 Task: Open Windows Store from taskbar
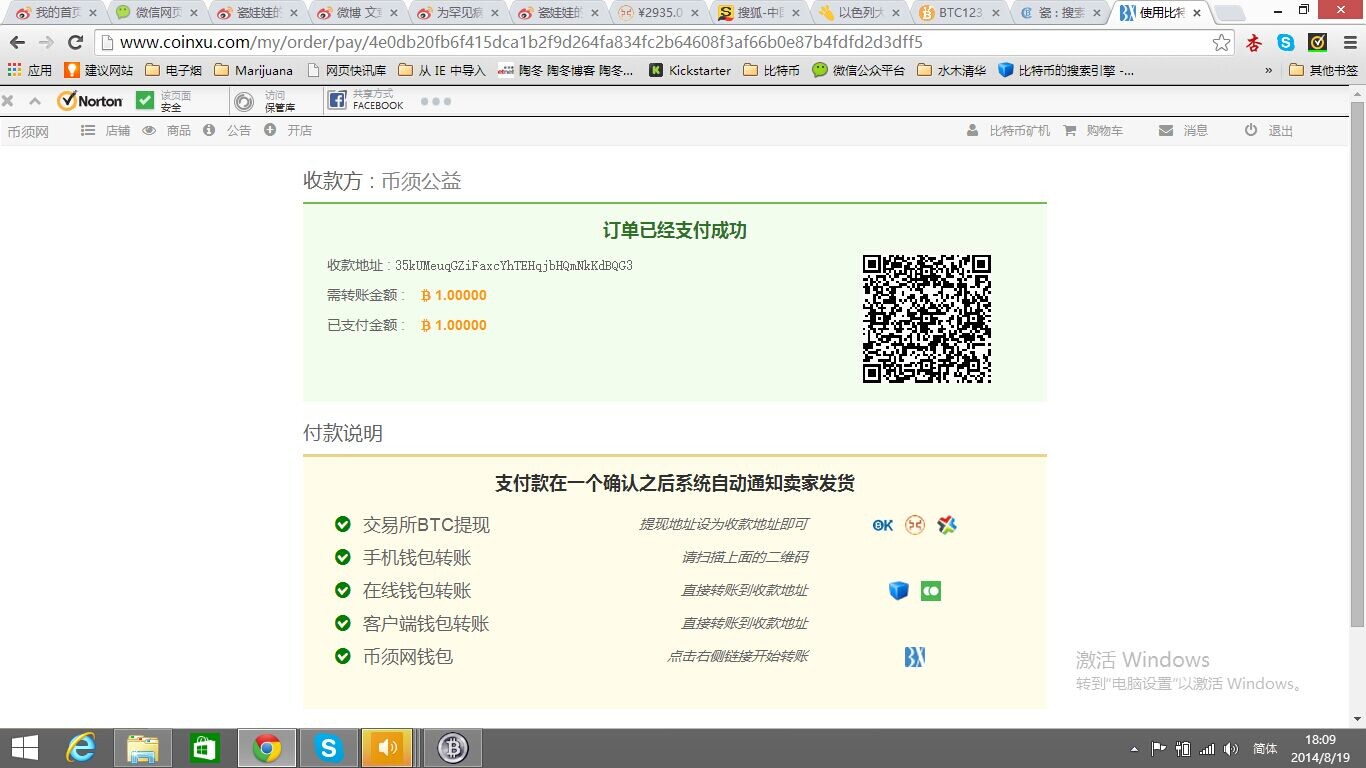[x=204, y=748]
